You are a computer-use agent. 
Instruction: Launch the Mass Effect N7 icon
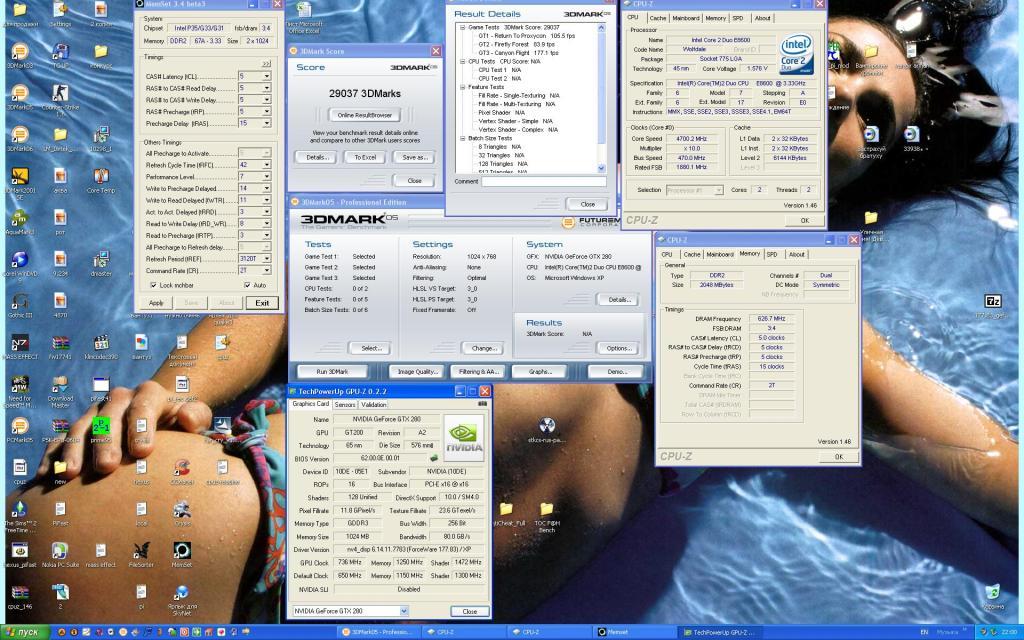[20, 343]
